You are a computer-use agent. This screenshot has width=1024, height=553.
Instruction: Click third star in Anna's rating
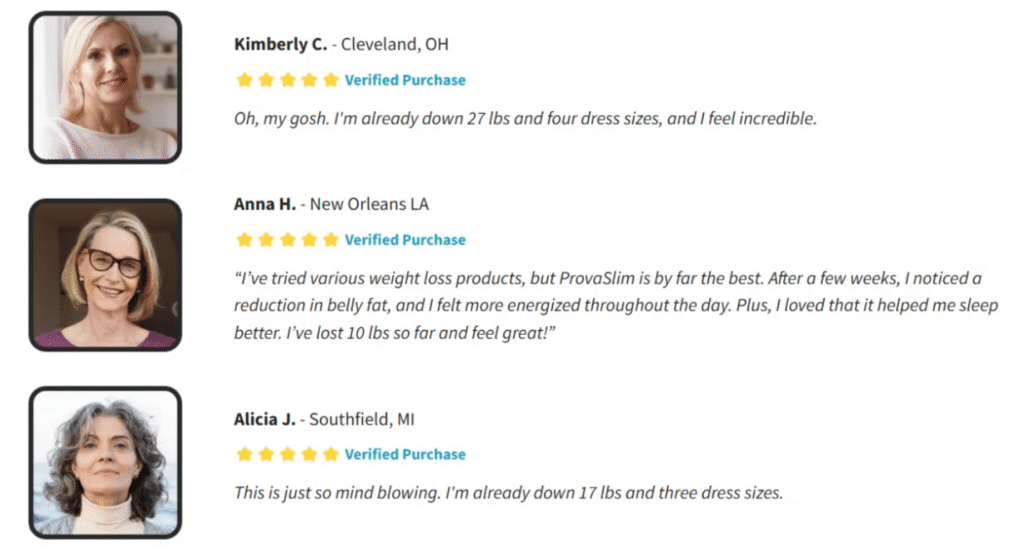coord(287,240)
